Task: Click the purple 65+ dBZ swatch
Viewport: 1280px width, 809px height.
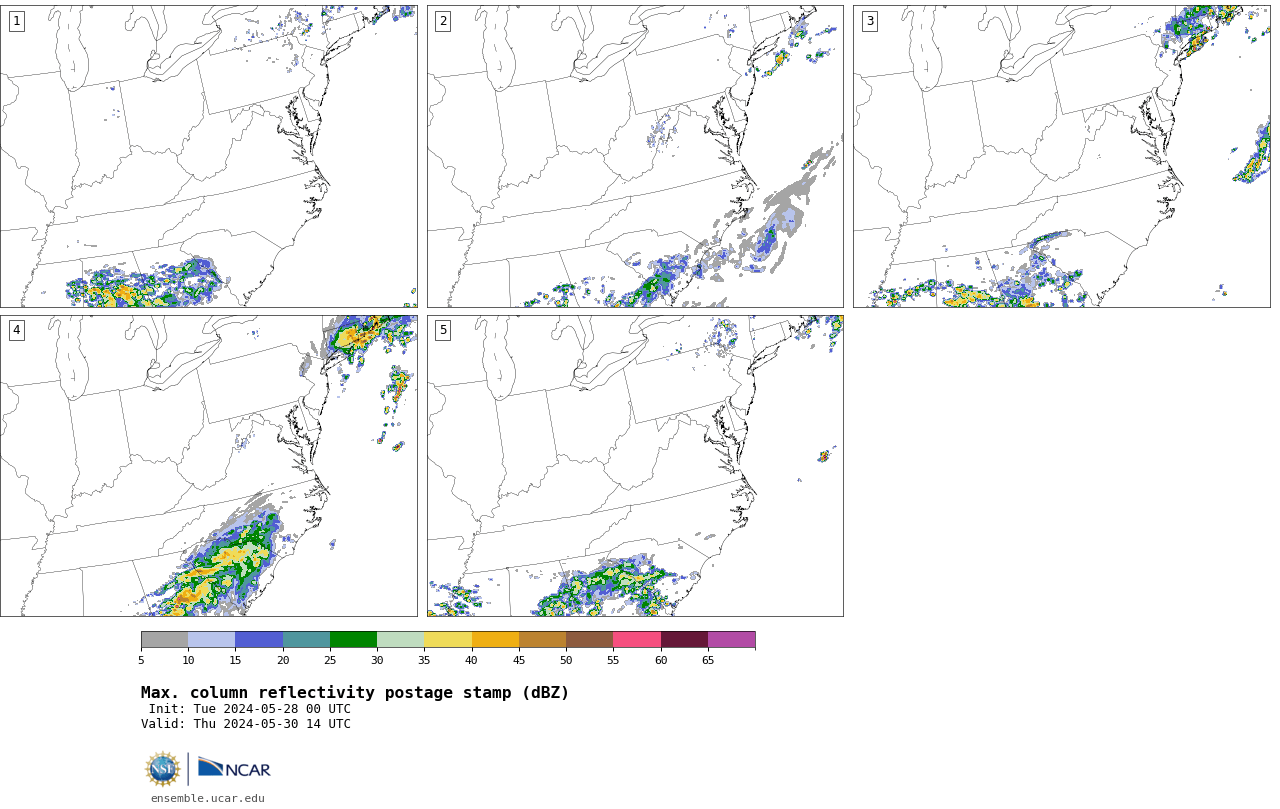Action: [x=731, y=640]
